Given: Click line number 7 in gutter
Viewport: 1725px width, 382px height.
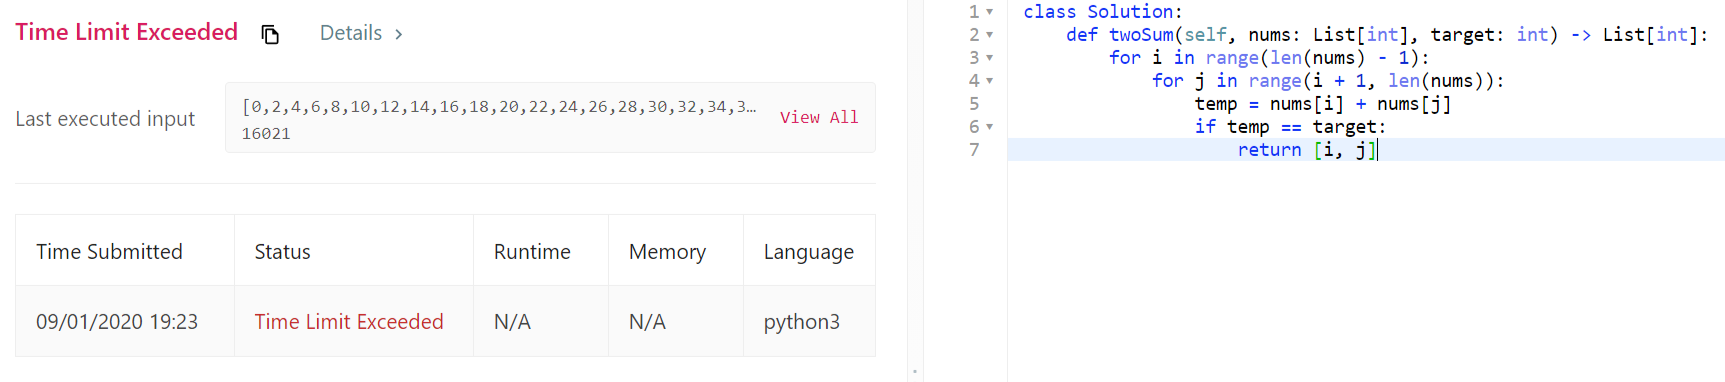Looking at the screenshot, I should [x=974, y=150].
